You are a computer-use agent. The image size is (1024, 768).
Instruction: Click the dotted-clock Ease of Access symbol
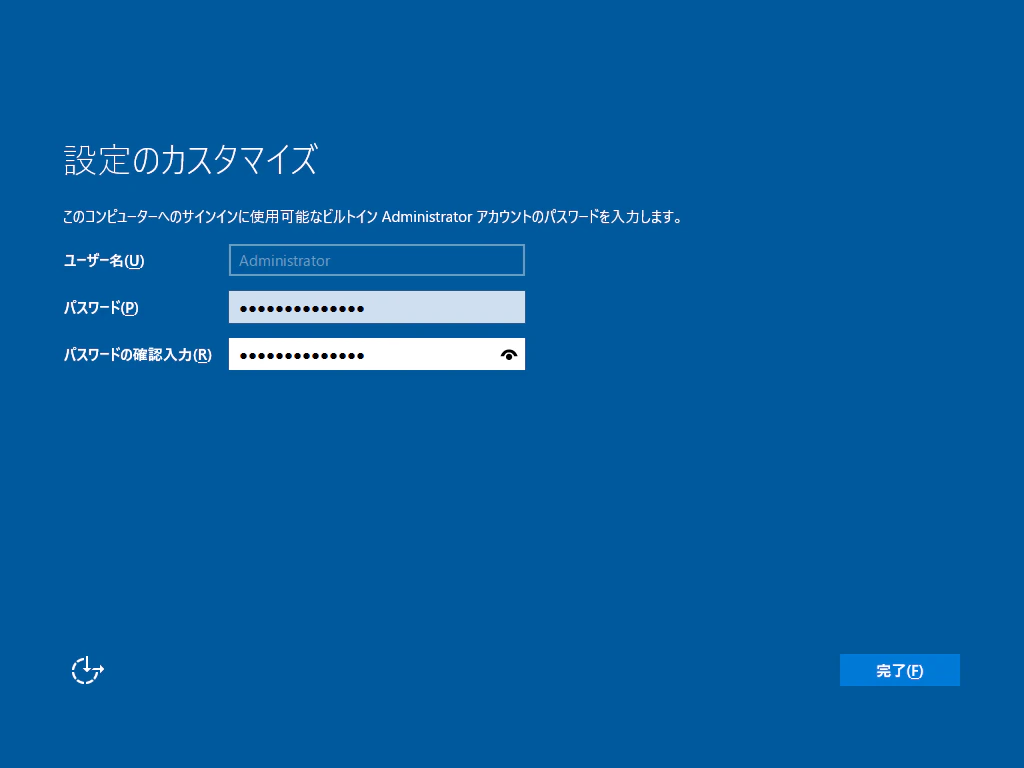(x=86, y=670)
